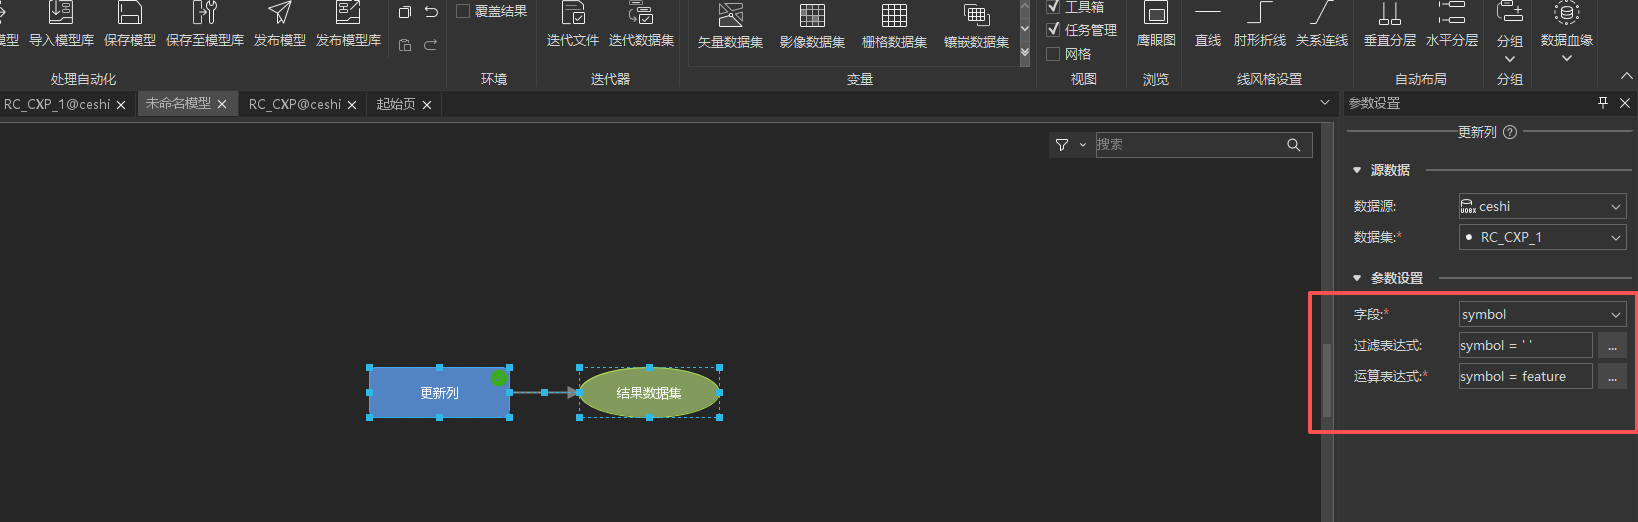Open the 过滤表达式 editor ellipsis button
1638x522 pixels.
(1612, 346)
